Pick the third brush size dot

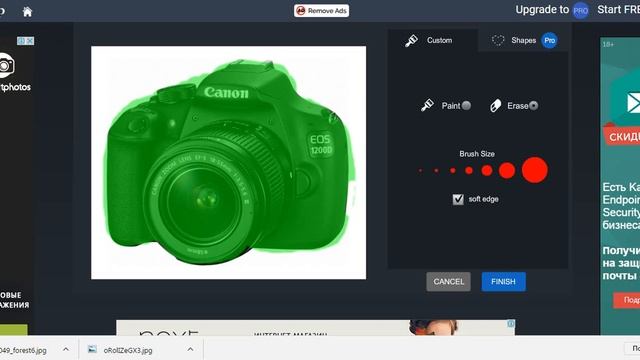pyautogui.click(x=453, y=171)
